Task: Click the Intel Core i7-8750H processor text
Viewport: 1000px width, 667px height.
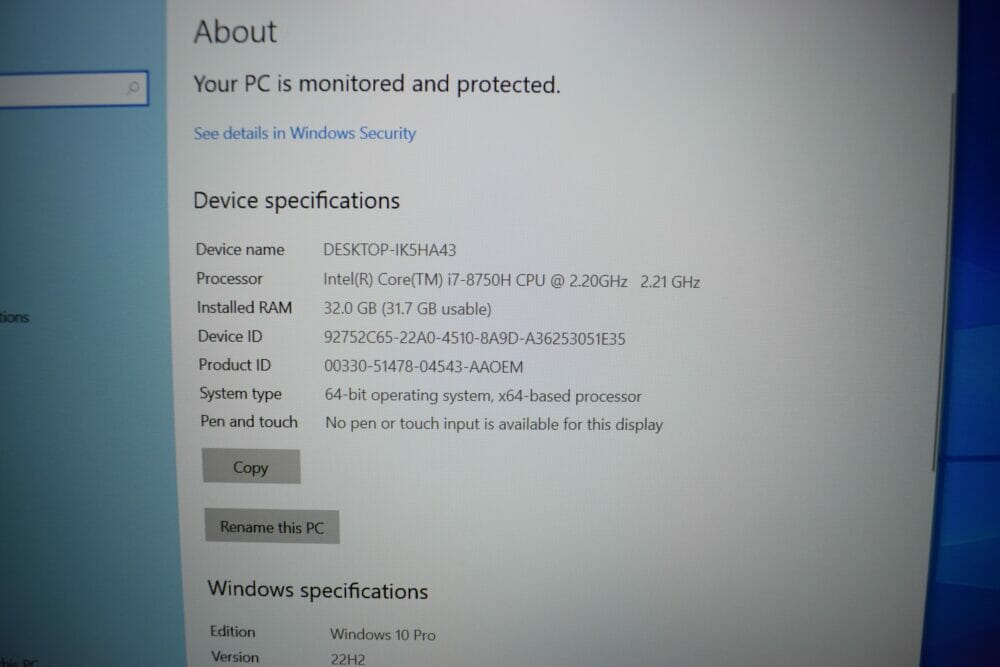Action: [x=511, y=281]
